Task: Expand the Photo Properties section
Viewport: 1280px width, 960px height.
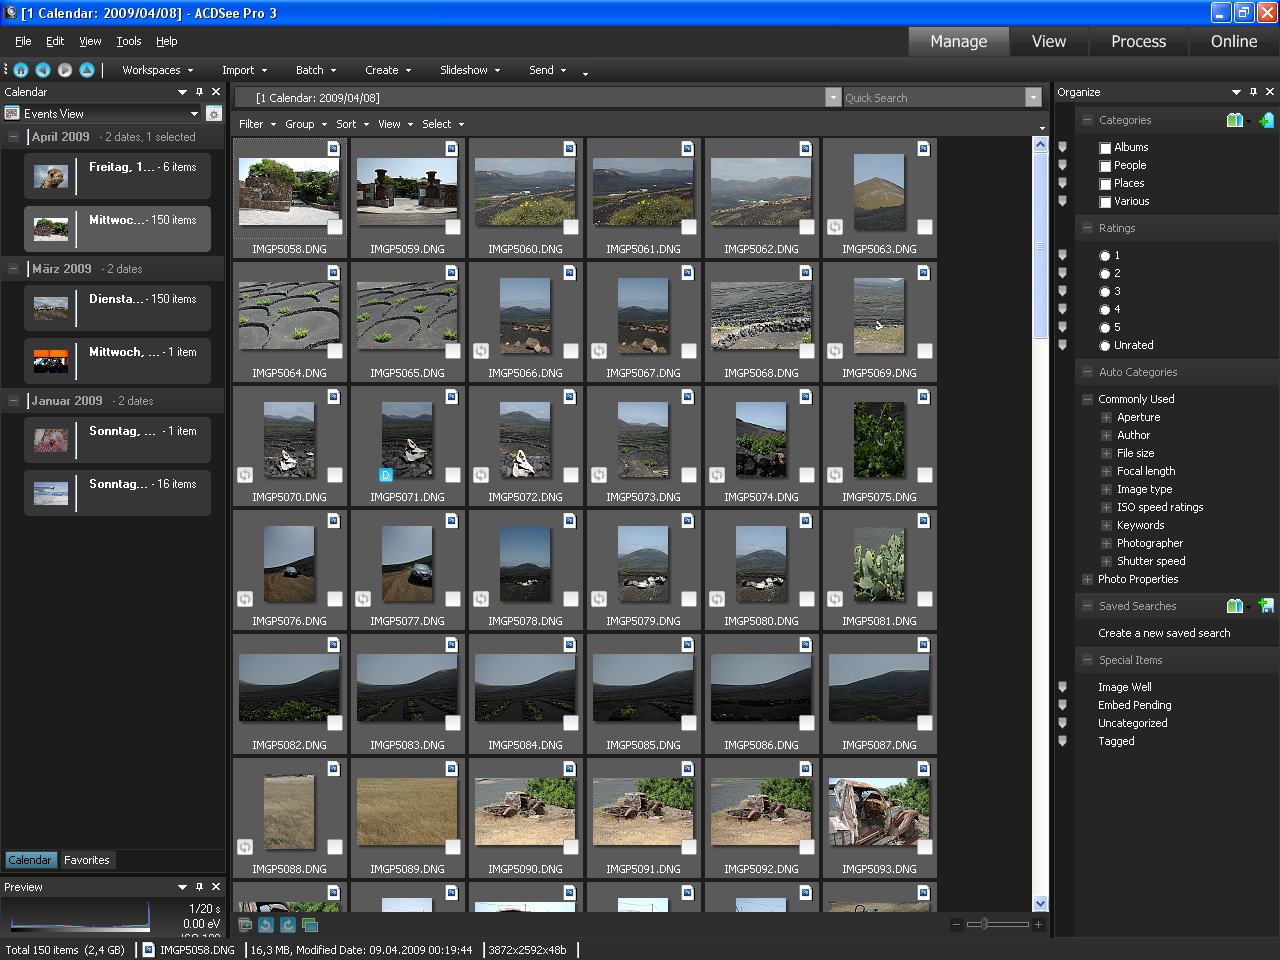Action: tap(1089, 579)
